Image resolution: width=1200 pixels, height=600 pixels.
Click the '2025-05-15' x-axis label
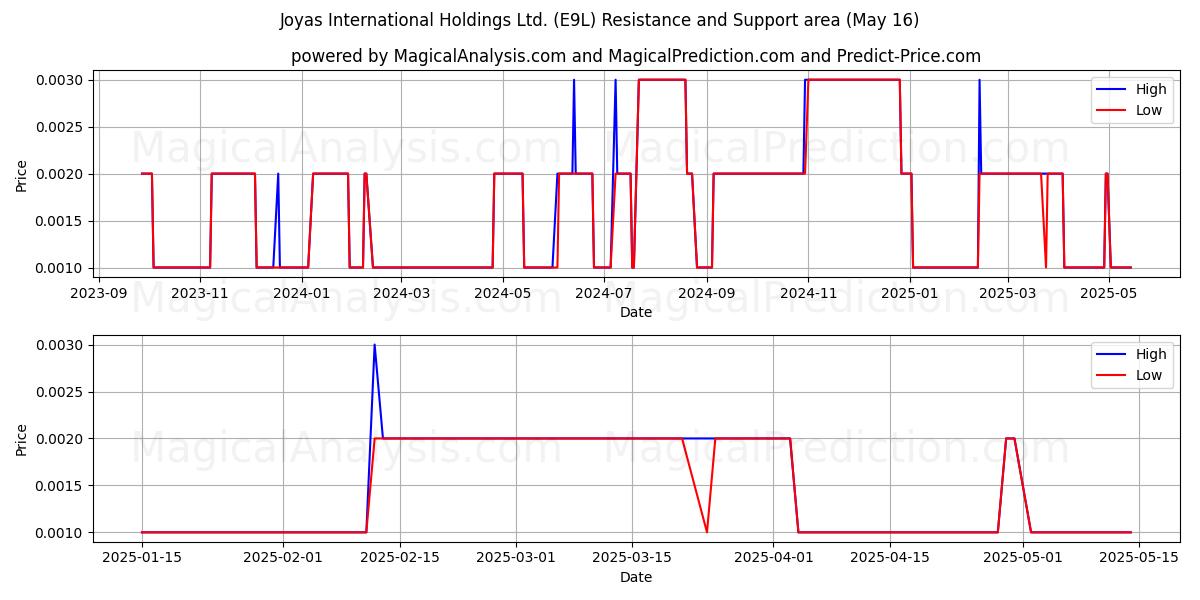pyautogui.click(x=1138, y=558)
